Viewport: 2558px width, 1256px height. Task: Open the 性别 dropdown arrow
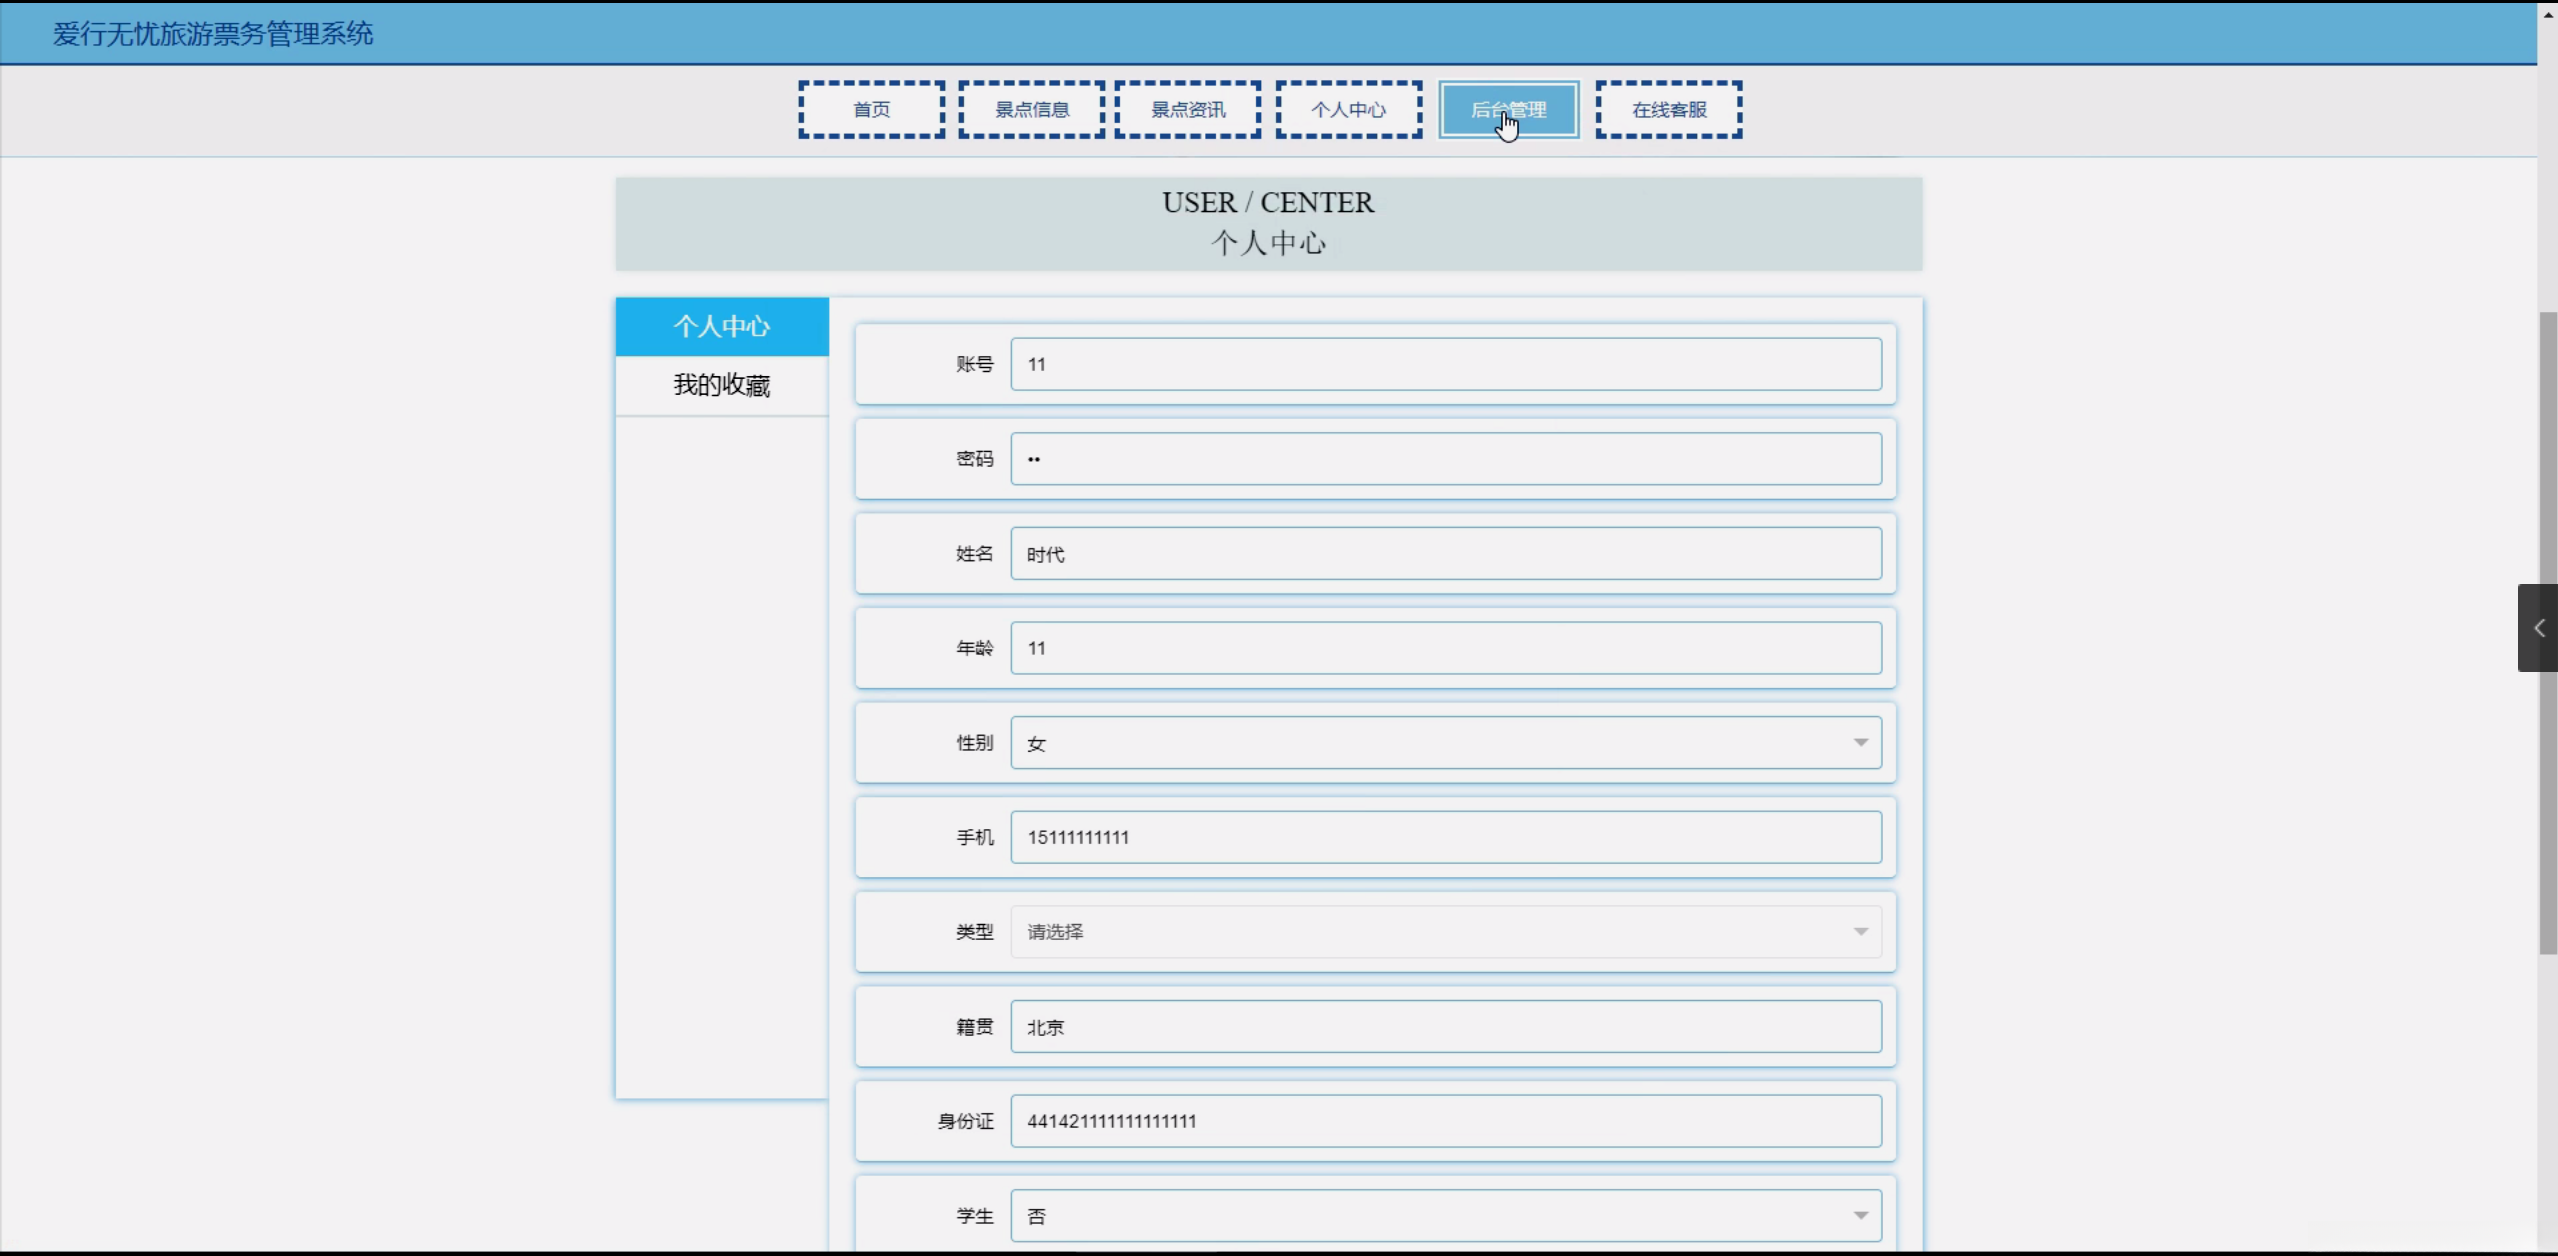coord(1860,742)
